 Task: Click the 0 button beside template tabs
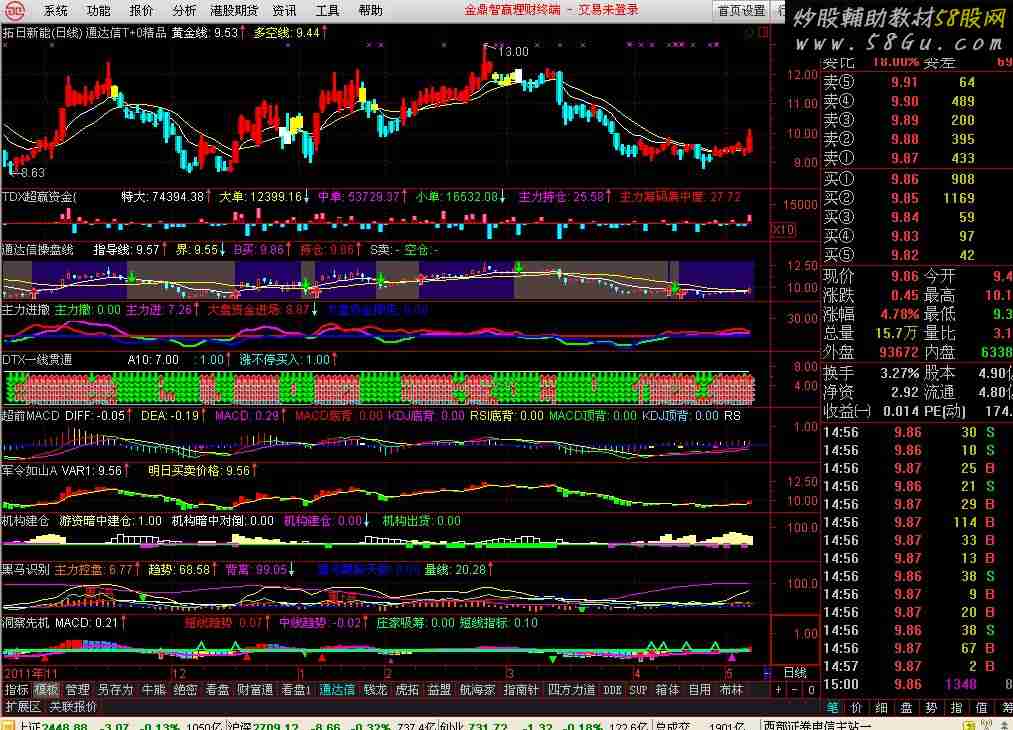[x=811, y=690]
